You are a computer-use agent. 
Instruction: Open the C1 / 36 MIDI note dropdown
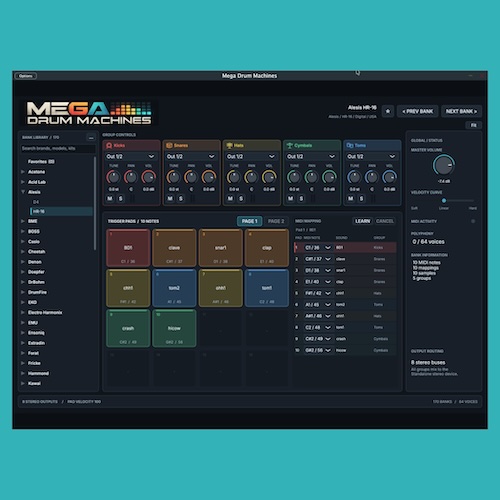coord(318,248)
